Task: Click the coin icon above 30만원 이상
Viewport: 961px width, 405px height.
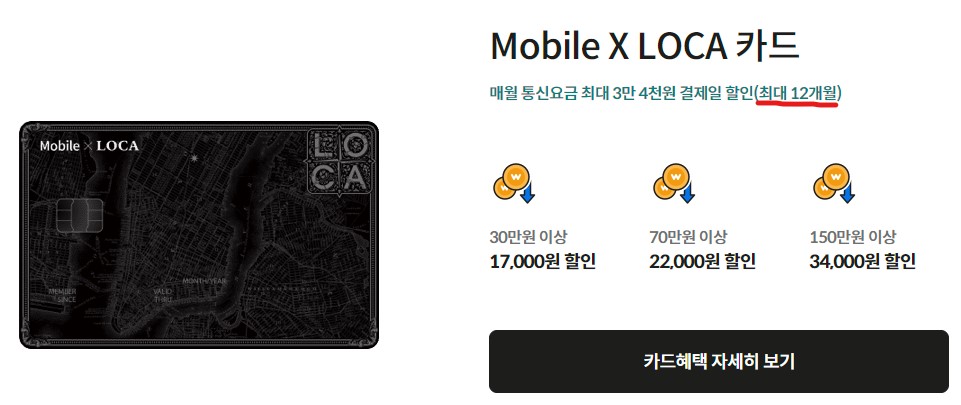Action: (x=514, y=184)
